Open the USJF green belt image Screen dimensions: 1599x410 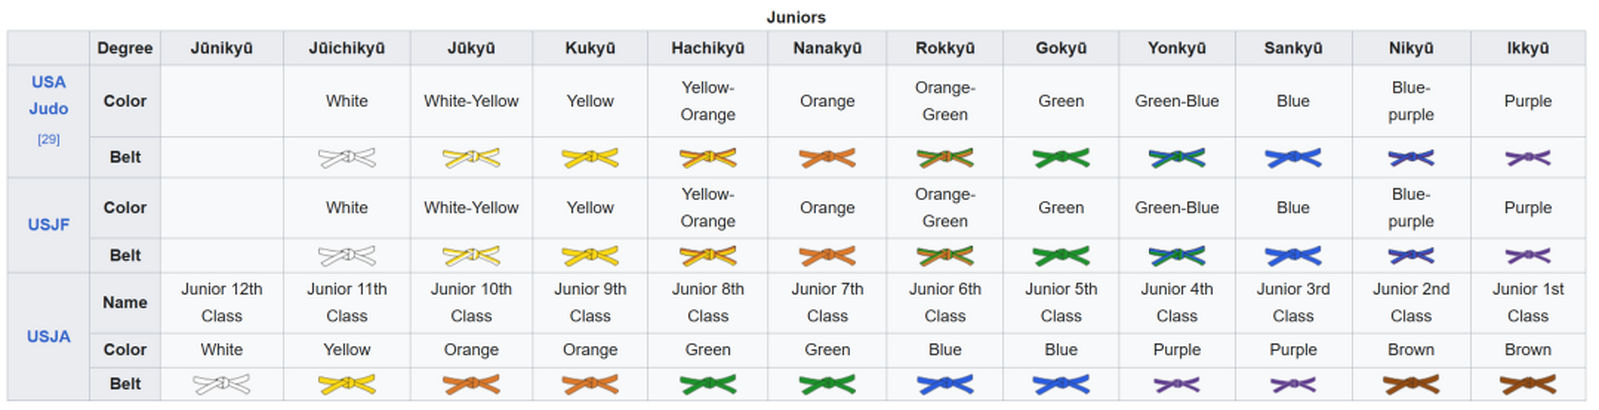pos(1061,256)
